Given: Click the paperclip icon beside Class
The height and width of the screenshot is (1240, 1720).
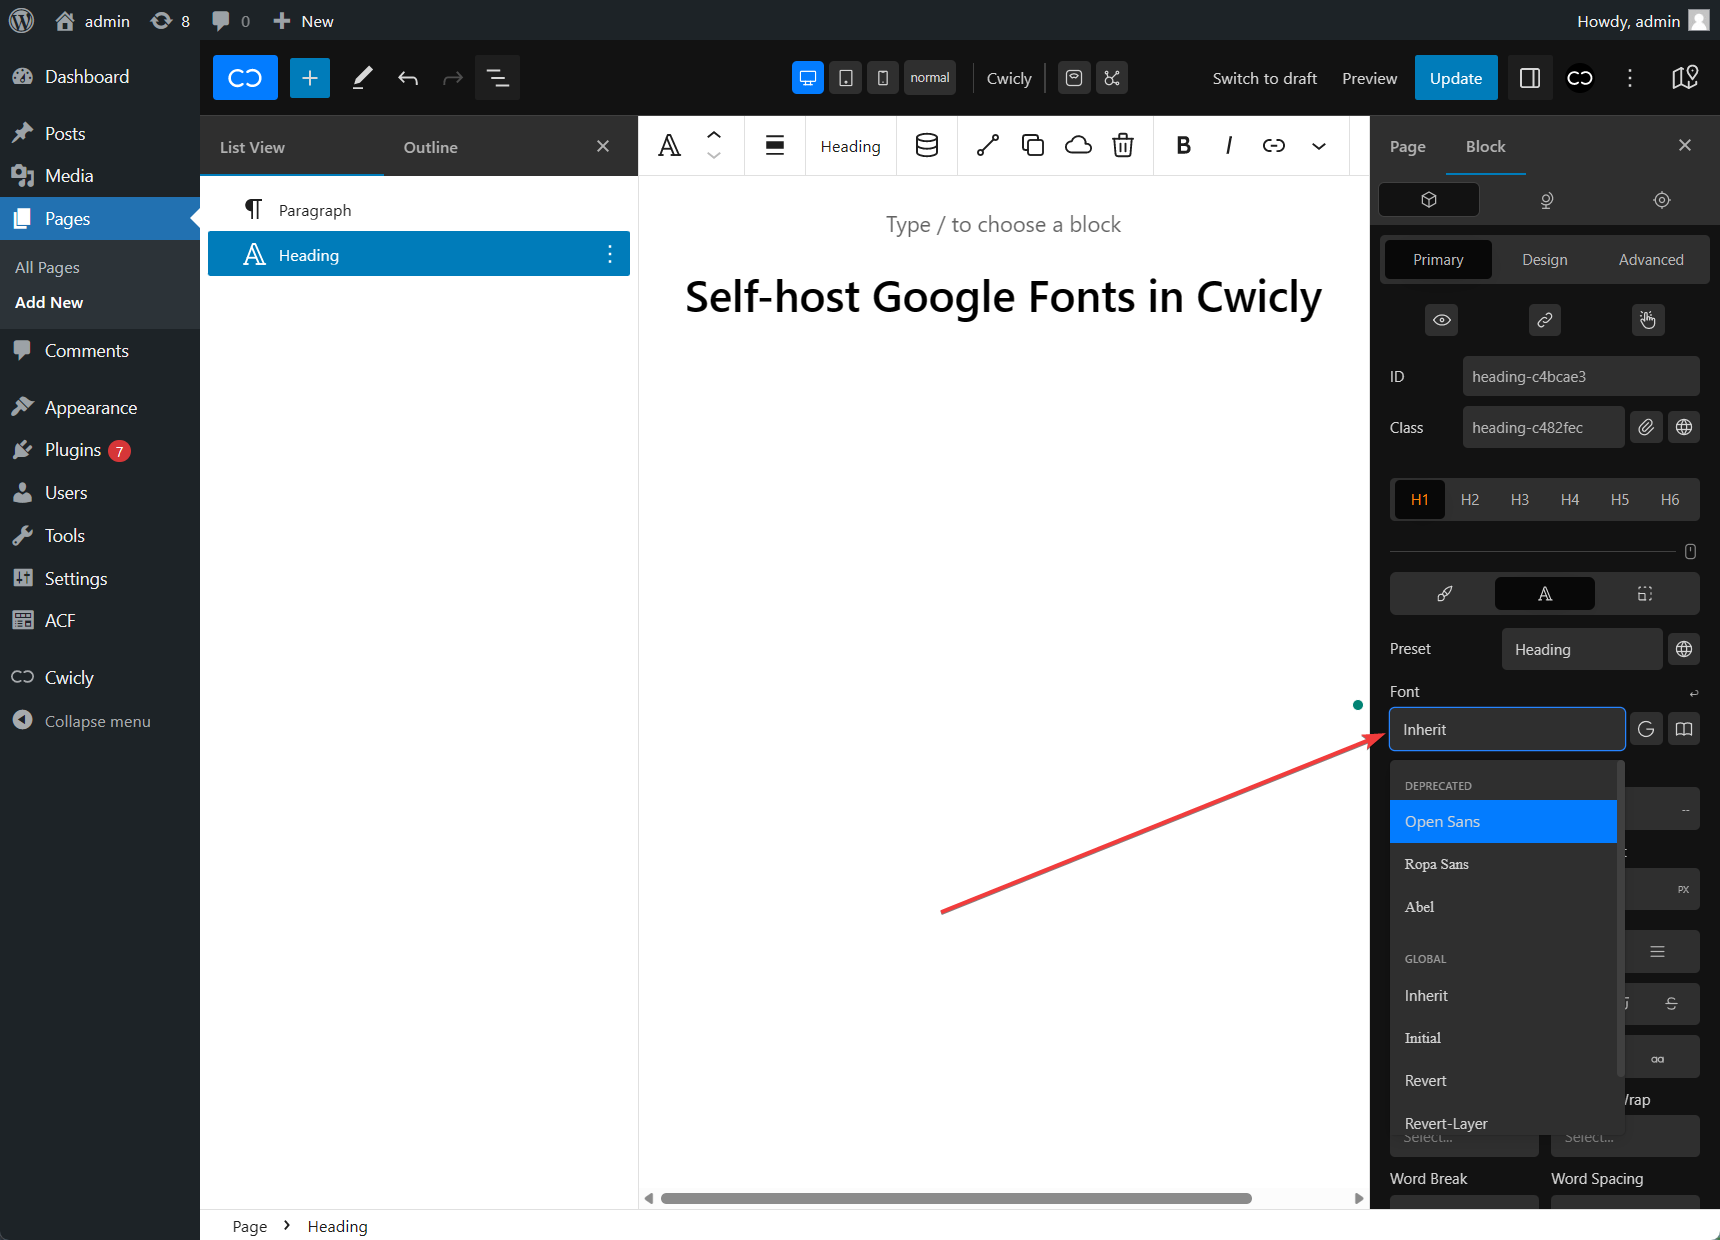Looking at the screenshot, I should (x=1646, y=428).
